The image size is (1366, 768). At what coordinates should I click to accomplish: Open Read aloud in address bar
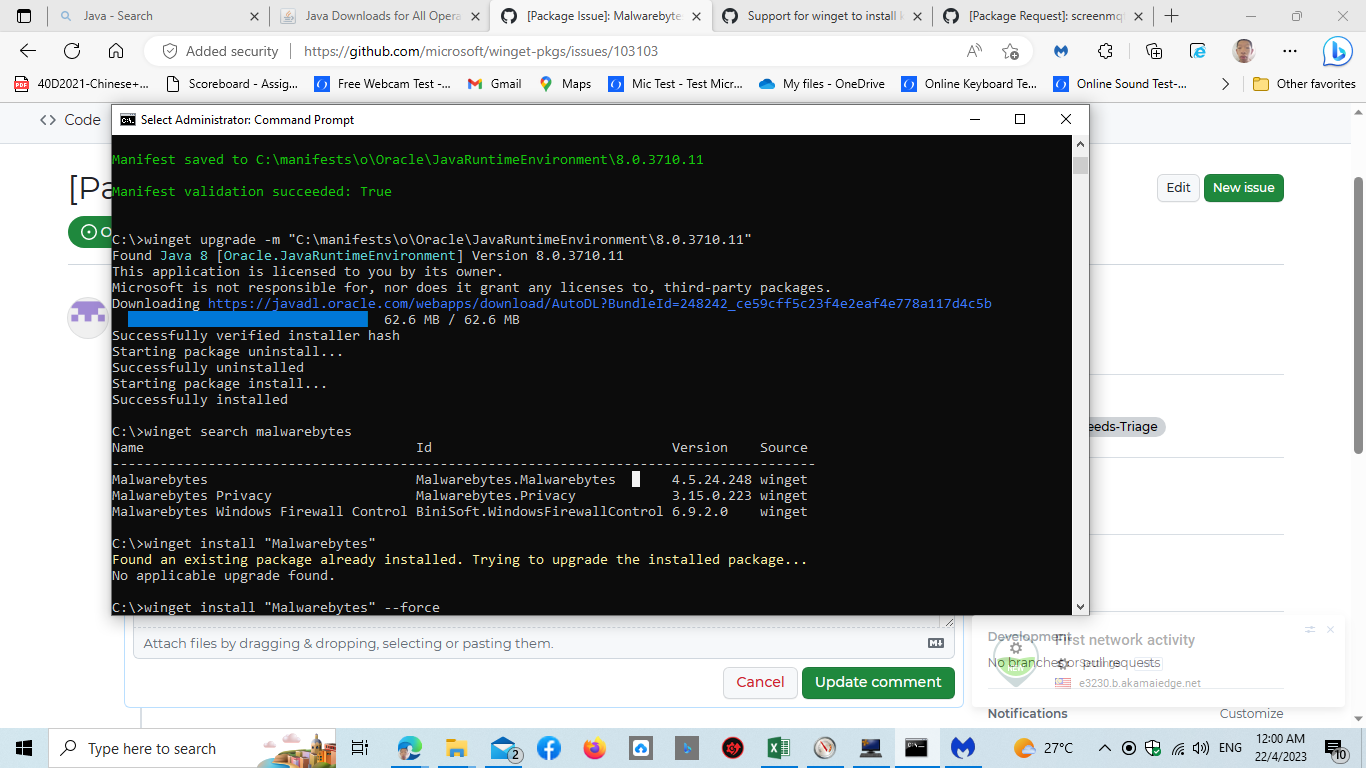point(974,51)
